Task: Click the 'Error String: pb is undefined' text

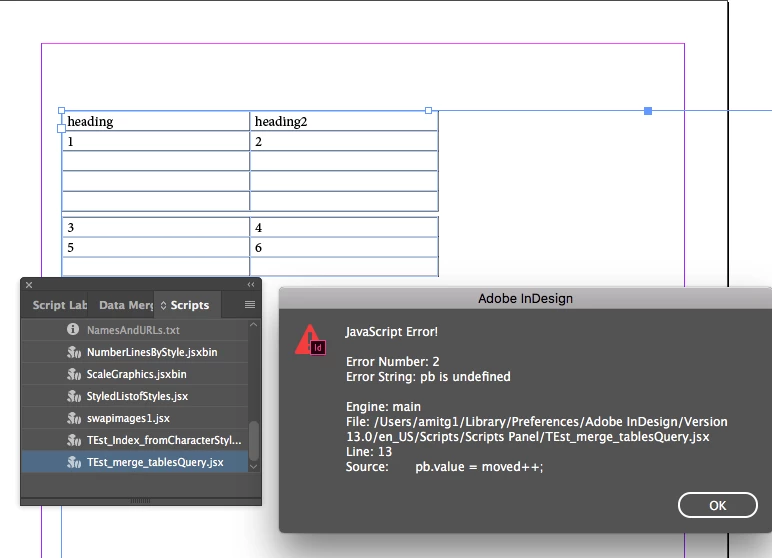Action: [x=428, y=377]
